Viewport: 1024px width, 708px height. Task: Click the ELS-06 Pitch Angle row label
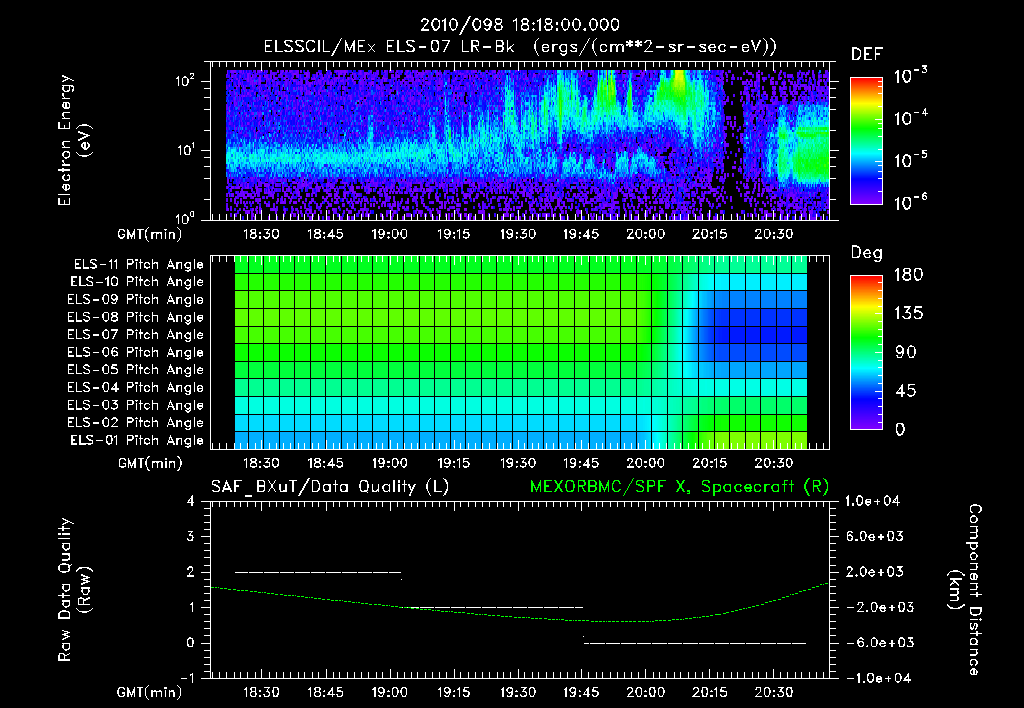pos(135,352)
